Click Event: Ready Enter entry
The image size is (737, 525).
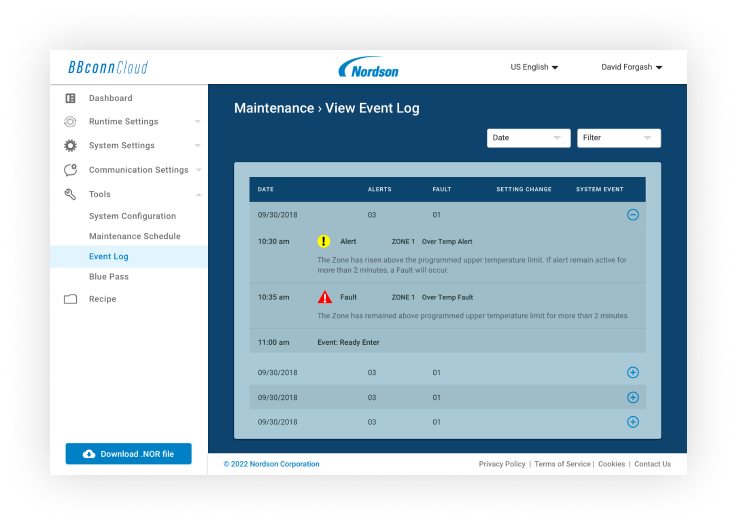(348, 343)
